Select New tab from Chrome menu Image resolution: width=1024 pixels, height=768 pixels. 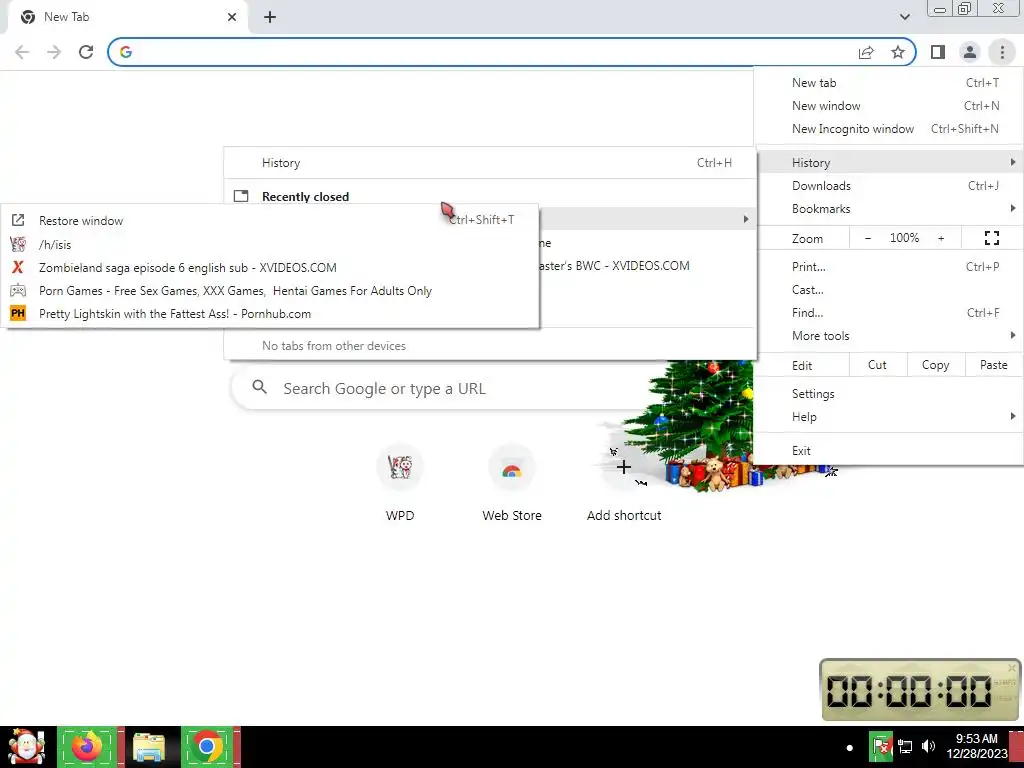coord(888,83)
